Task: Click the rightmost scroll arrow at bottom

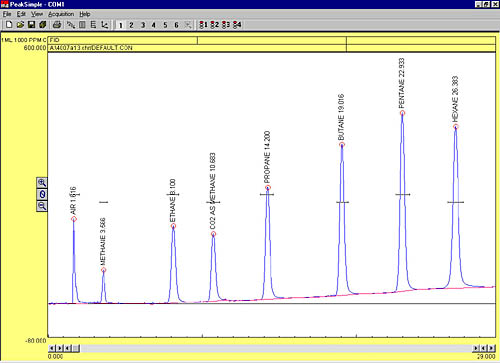Action: [492, 348]
